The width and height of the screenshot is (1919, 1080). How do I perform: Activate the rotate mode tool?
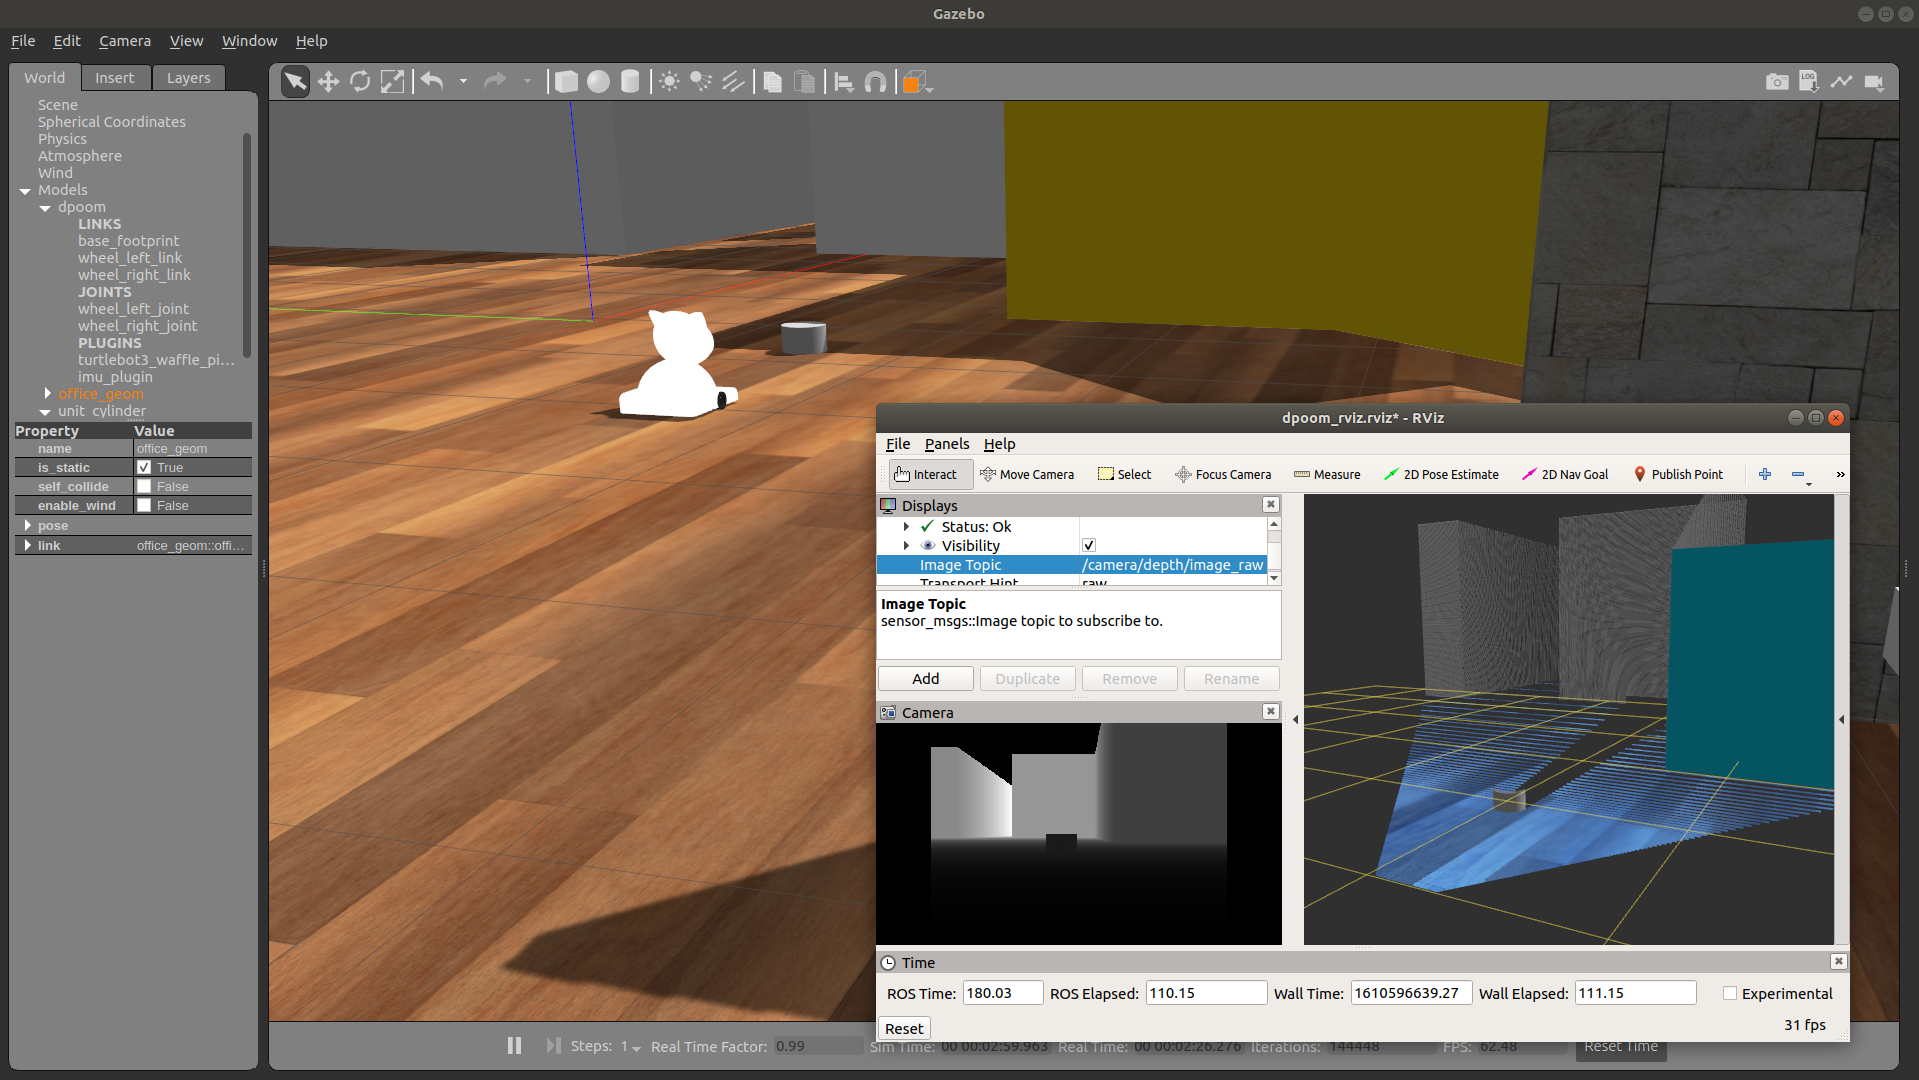[x=360, y=82]
